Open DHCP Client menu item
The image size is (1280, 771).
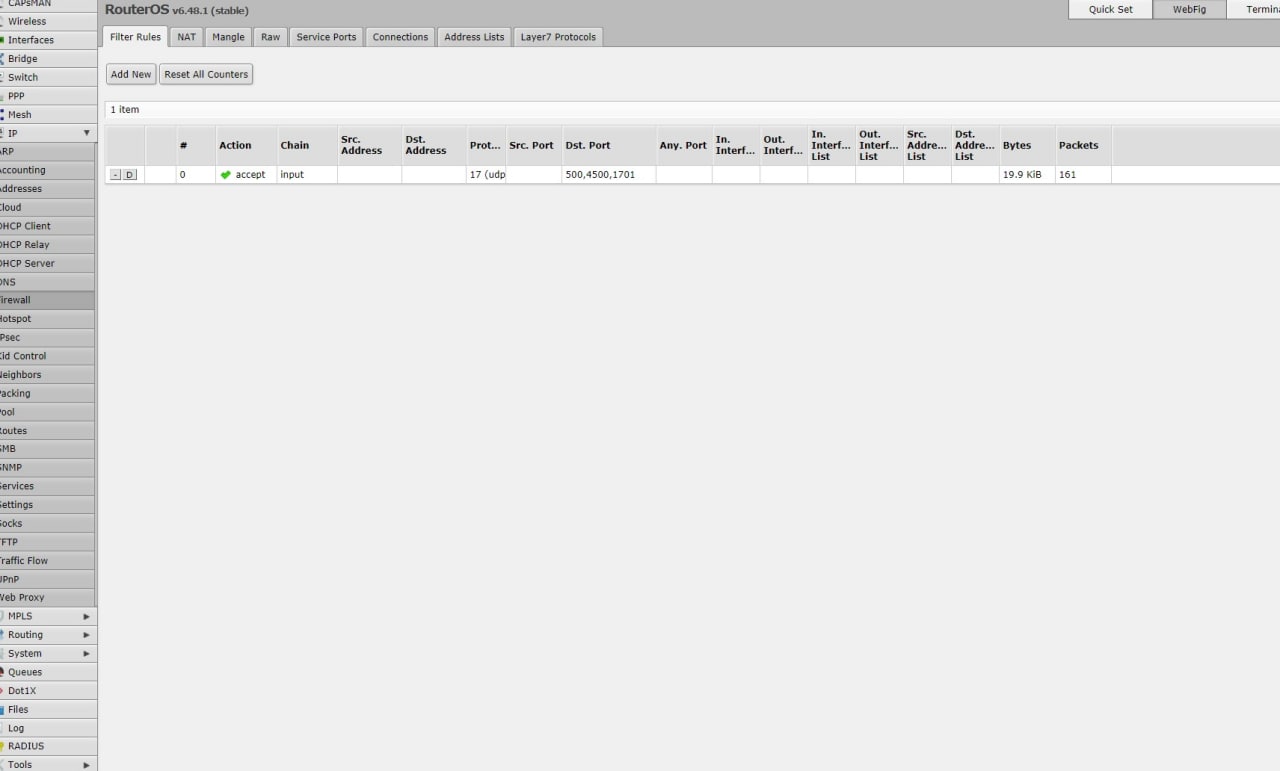(x=47, y=226)
